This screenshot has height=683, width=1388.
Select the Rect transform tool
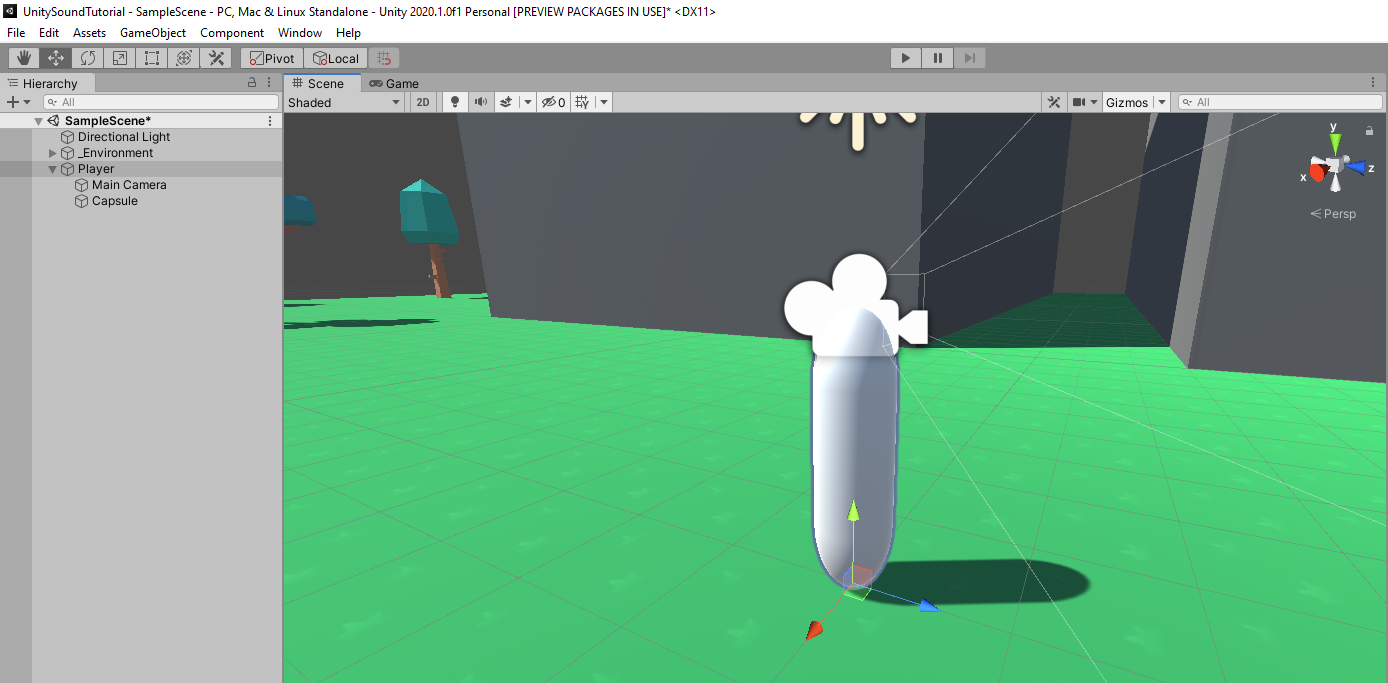[x=152, y=58]
